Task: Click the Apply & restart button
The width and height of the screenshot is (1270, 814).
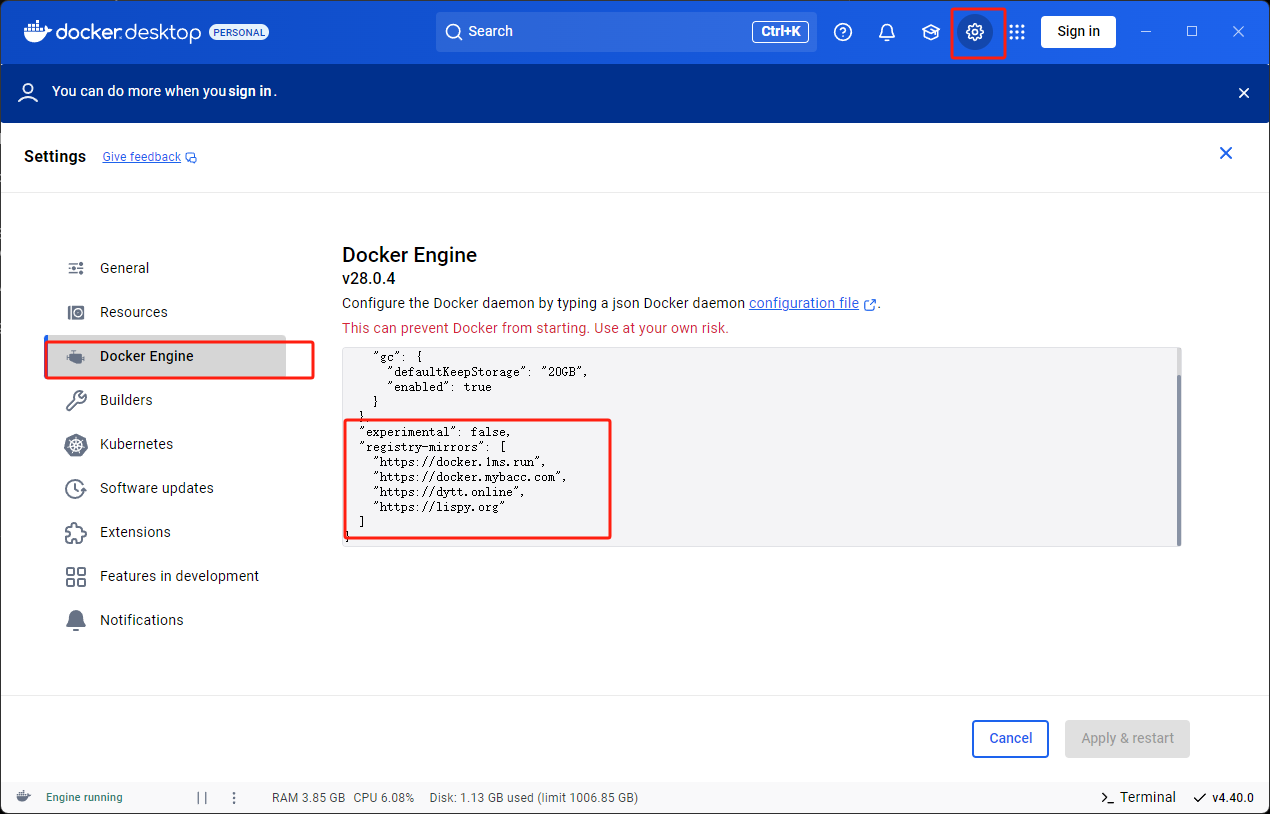Action: click(1127, 738)
